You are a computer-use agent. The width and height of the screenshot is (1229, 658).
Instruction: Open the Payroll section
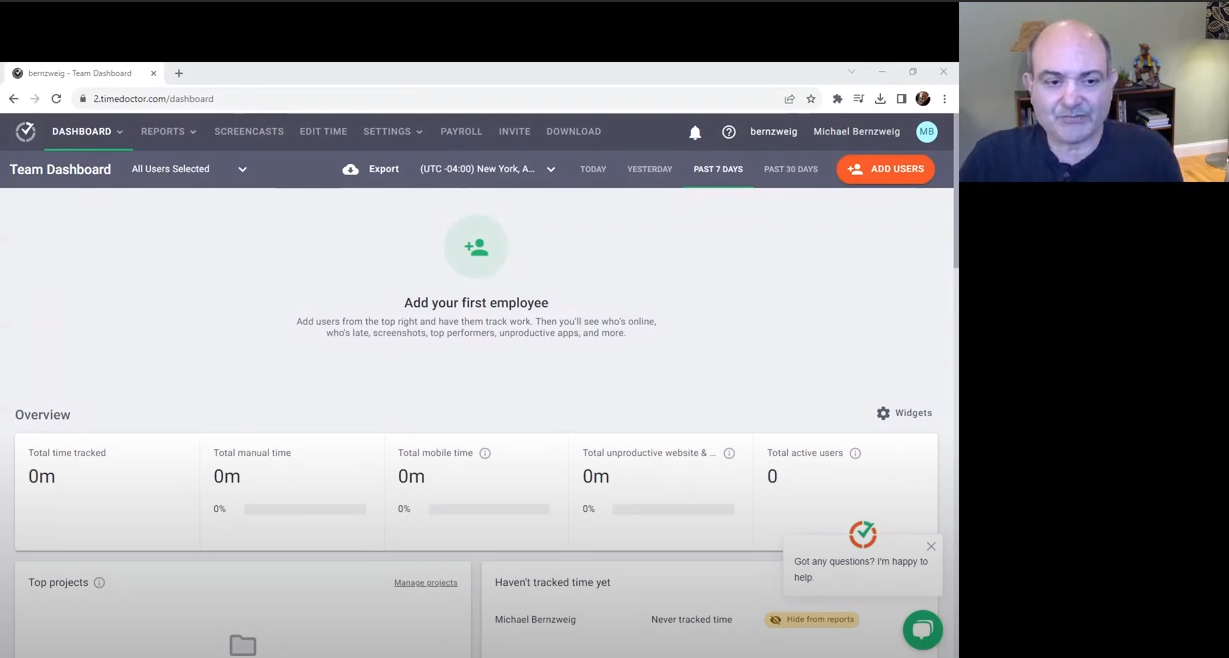[461, 132]
